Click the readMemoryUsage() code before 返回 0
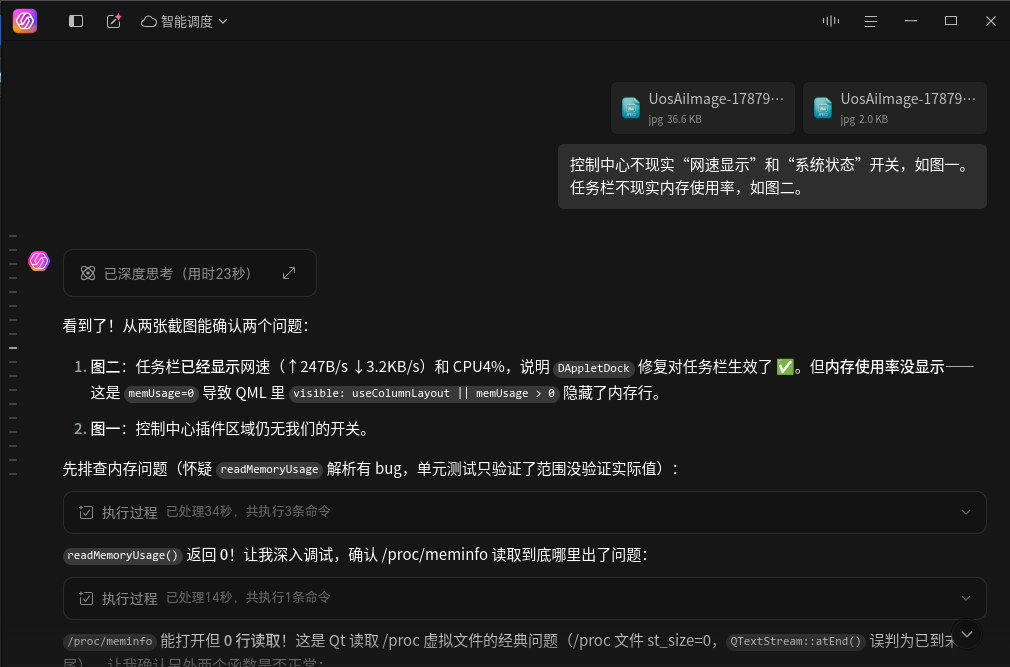This screenshot has height=667, width=1010. point(122,556)
